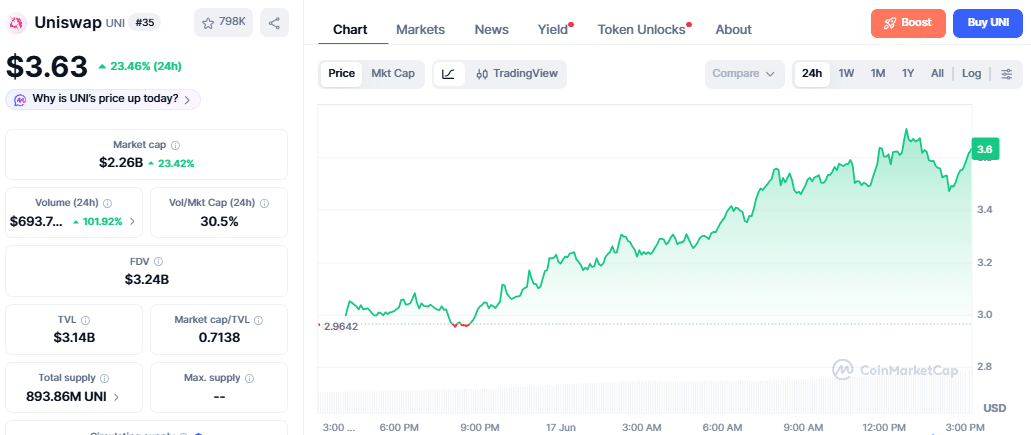This screenshot has height=435, width=1031.
Task: Click the Buy UNI button
Action: pyautogui.click(x=988, y=23)
